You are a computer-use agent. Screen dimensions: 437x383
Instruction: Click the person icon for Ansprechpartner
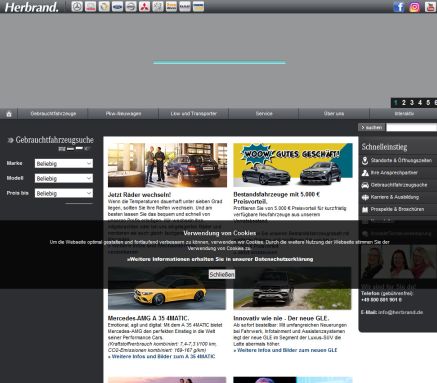[365, 173]
